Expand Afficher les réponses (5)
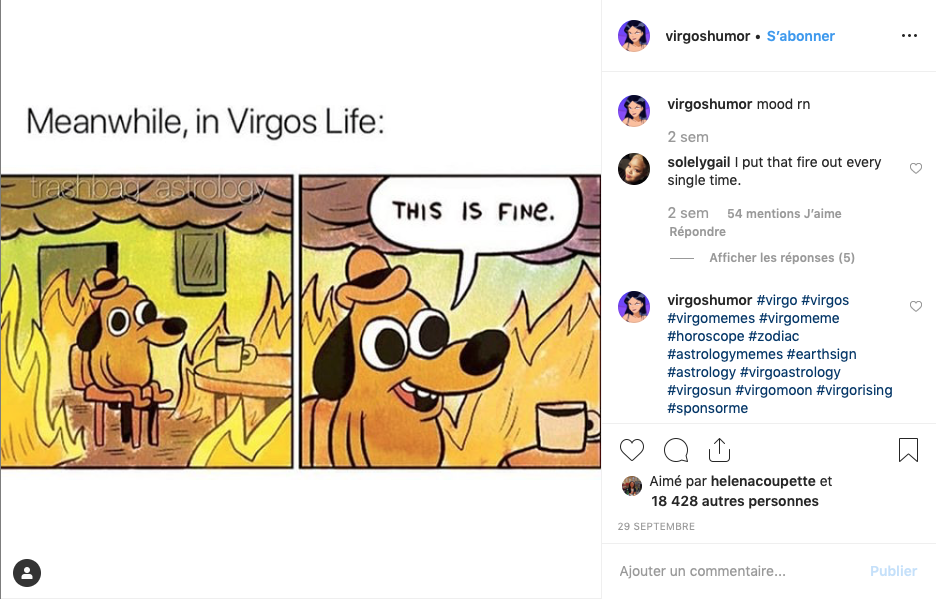Screen dimensions: 936x599 pos(781,258)
